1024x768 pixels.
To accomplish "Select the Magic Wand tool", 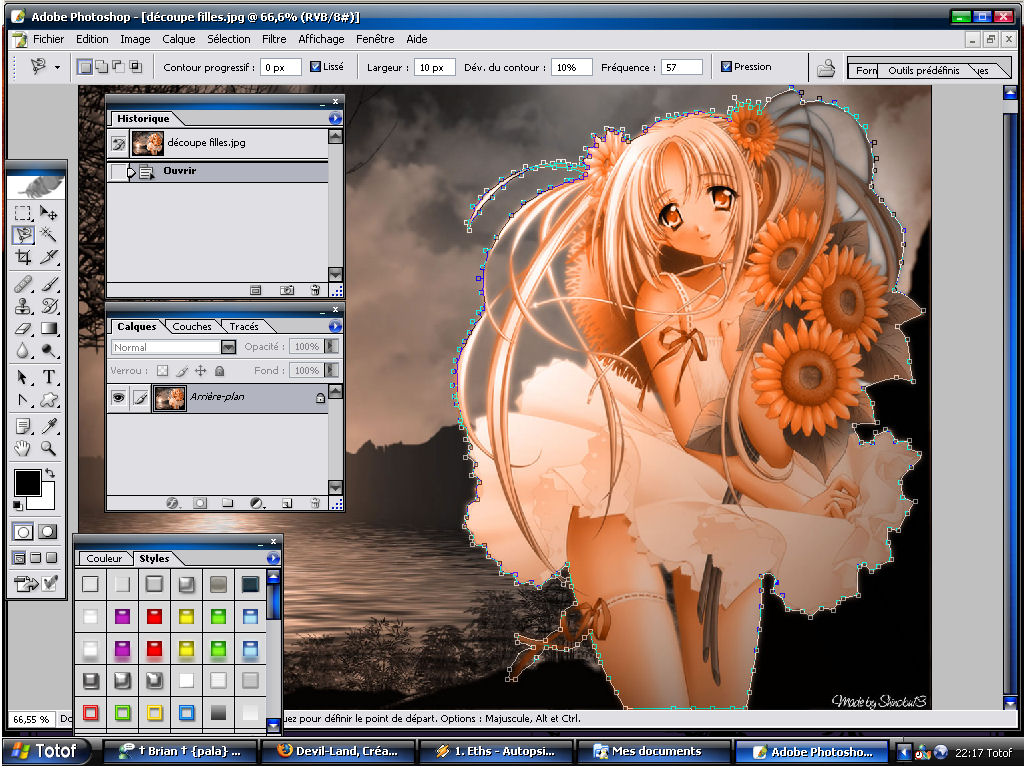I will (x=48, y=234).
